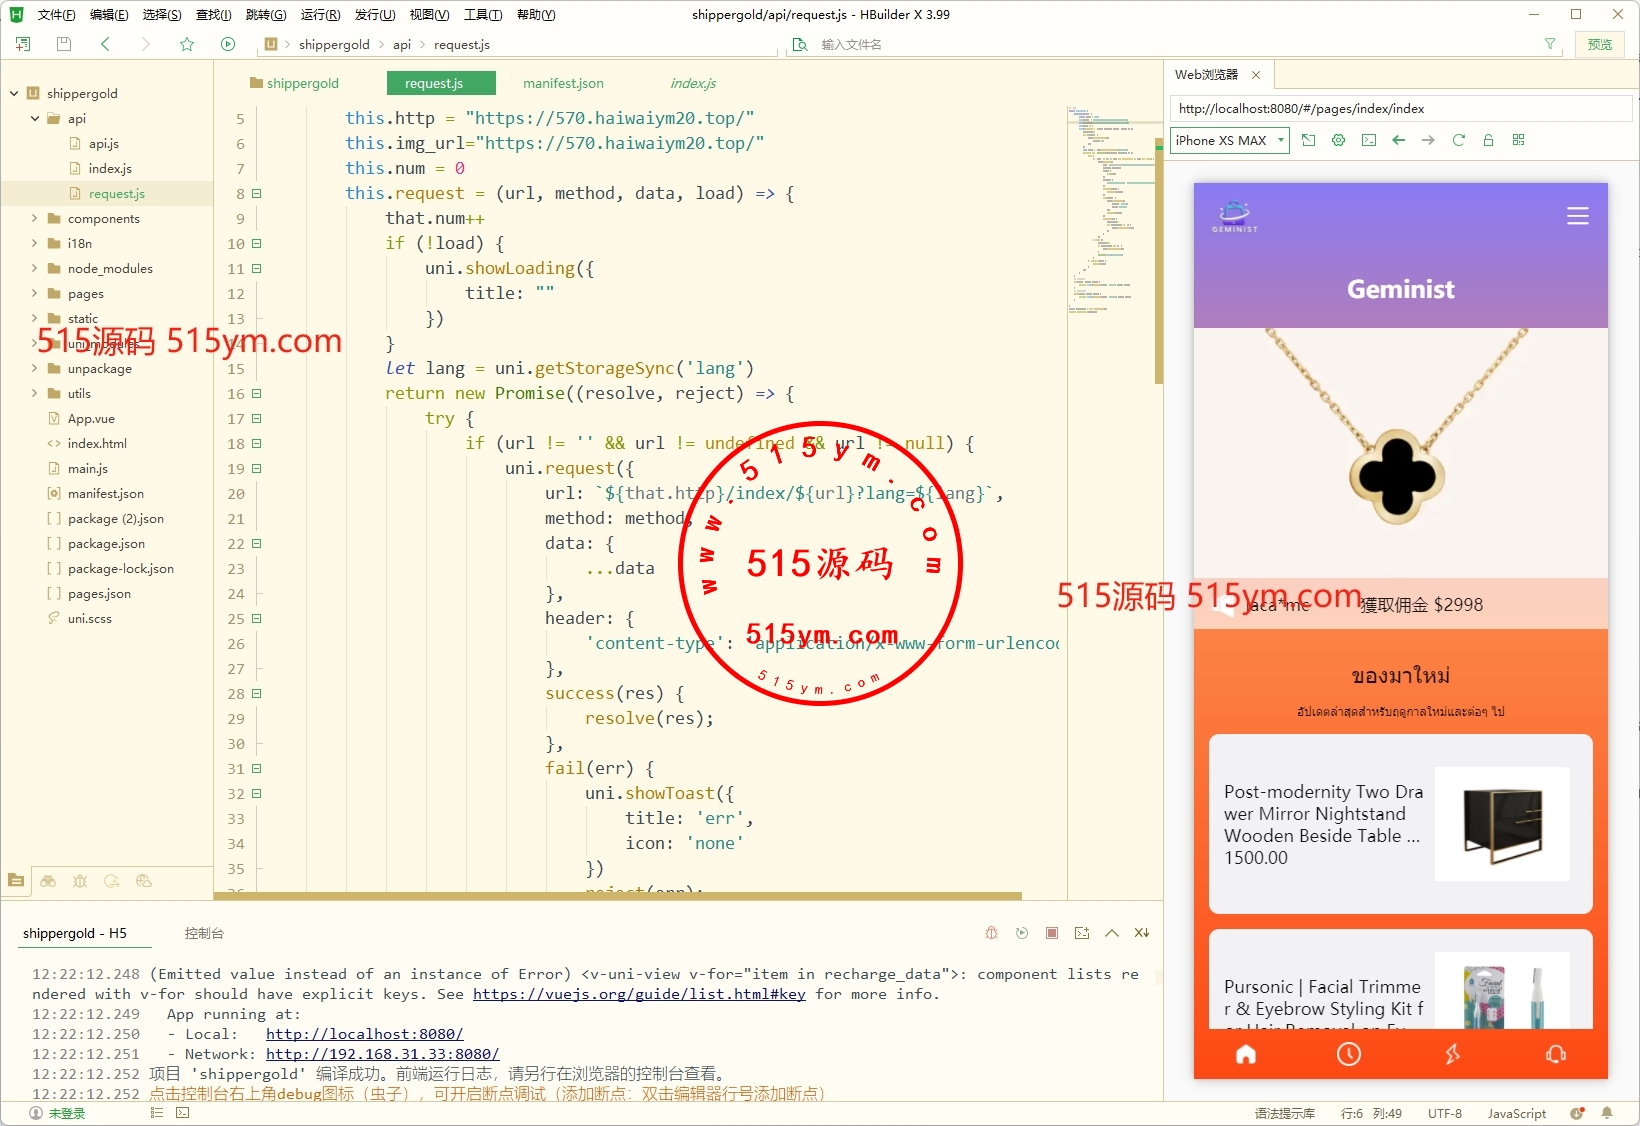Toggle code fold on line 8

pos(257,194)
